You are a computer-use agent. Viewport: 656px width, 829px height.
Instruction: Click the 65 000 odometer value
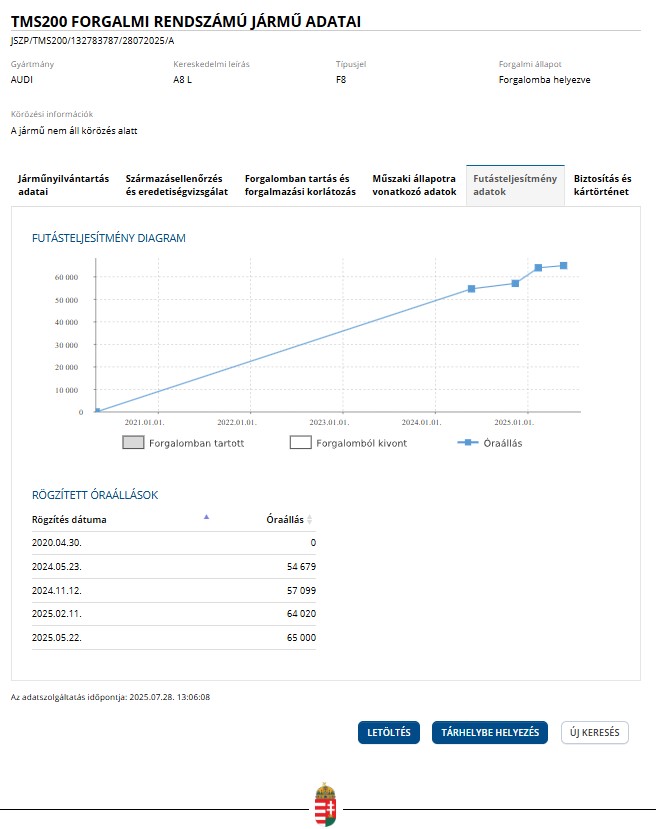(301, 638)
